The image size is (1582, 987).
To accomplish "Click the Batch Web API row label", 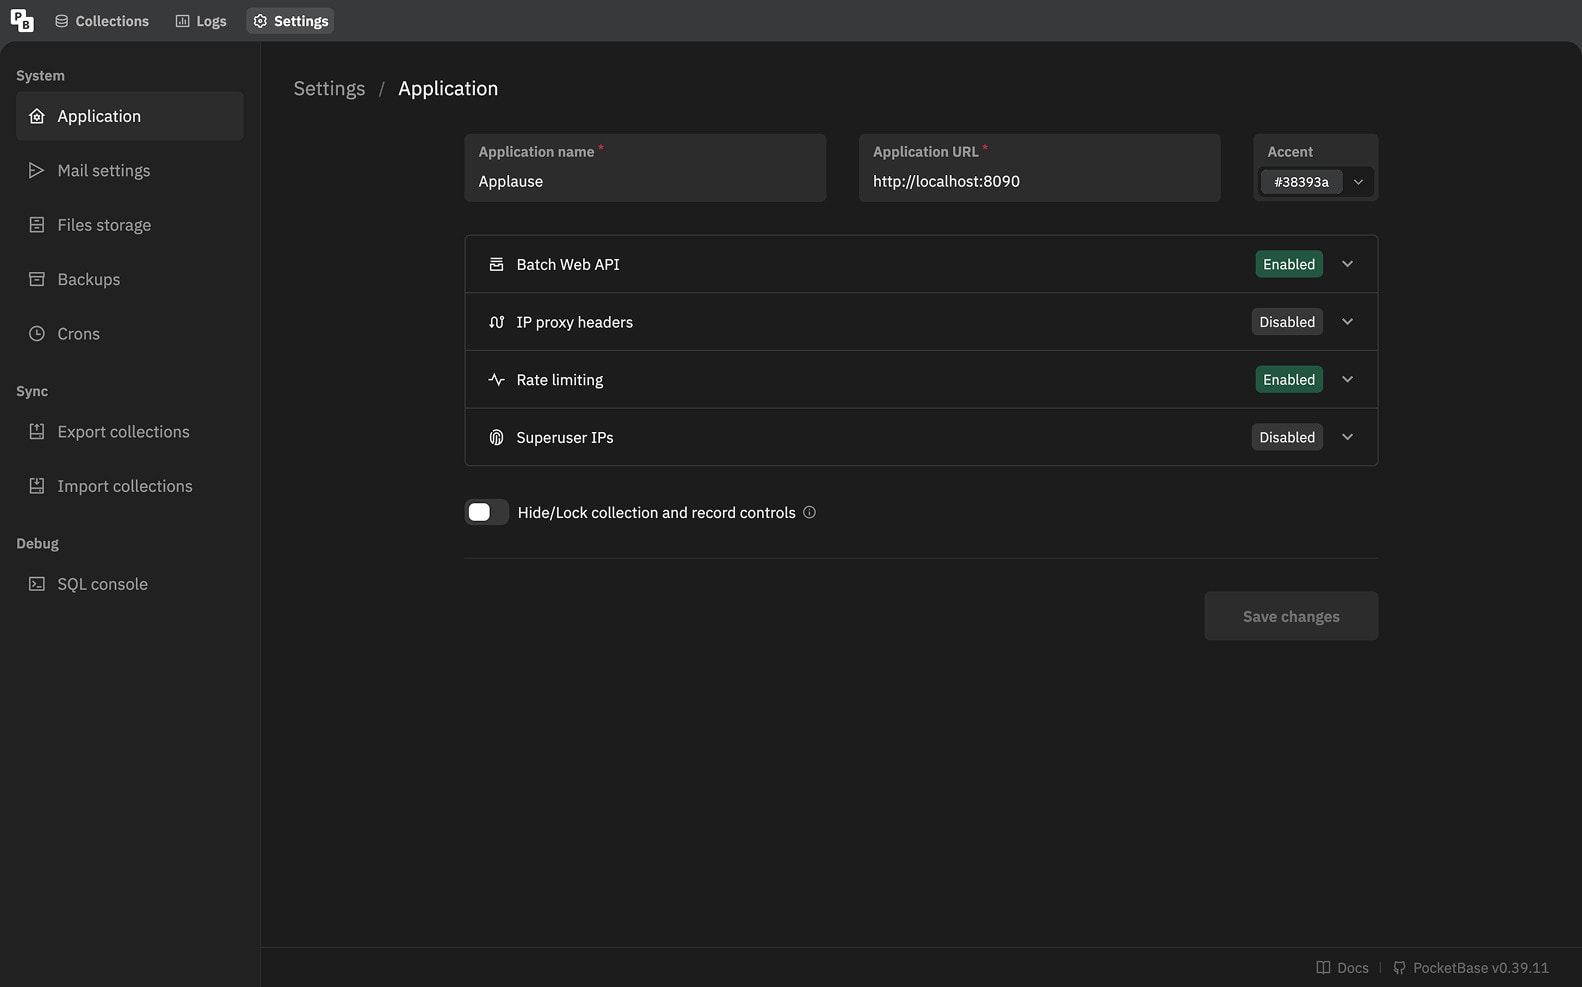I will click(568, 265).
